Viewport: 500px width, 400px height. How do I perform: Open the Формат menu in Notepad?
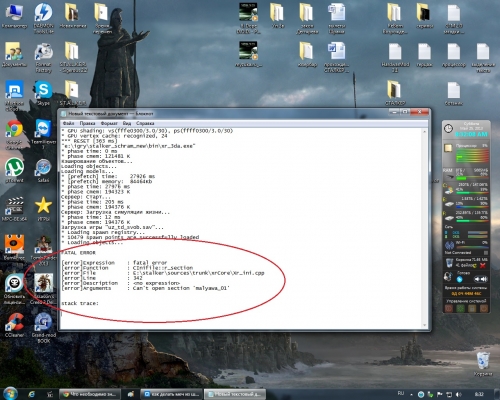109,123
